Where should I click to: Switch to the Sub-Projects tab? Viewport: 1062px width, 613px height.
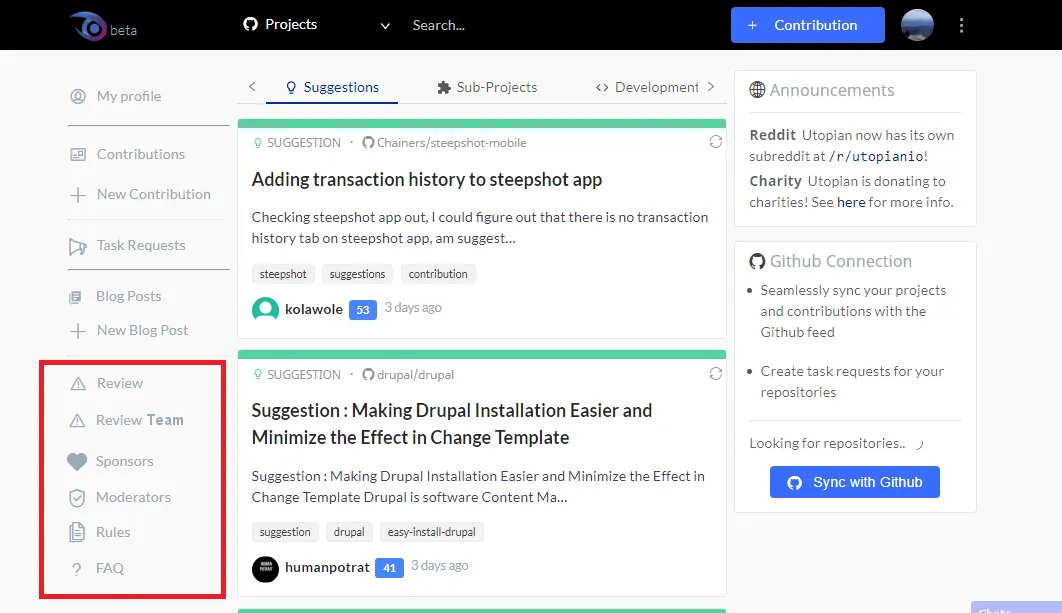(x=487, y=87)
